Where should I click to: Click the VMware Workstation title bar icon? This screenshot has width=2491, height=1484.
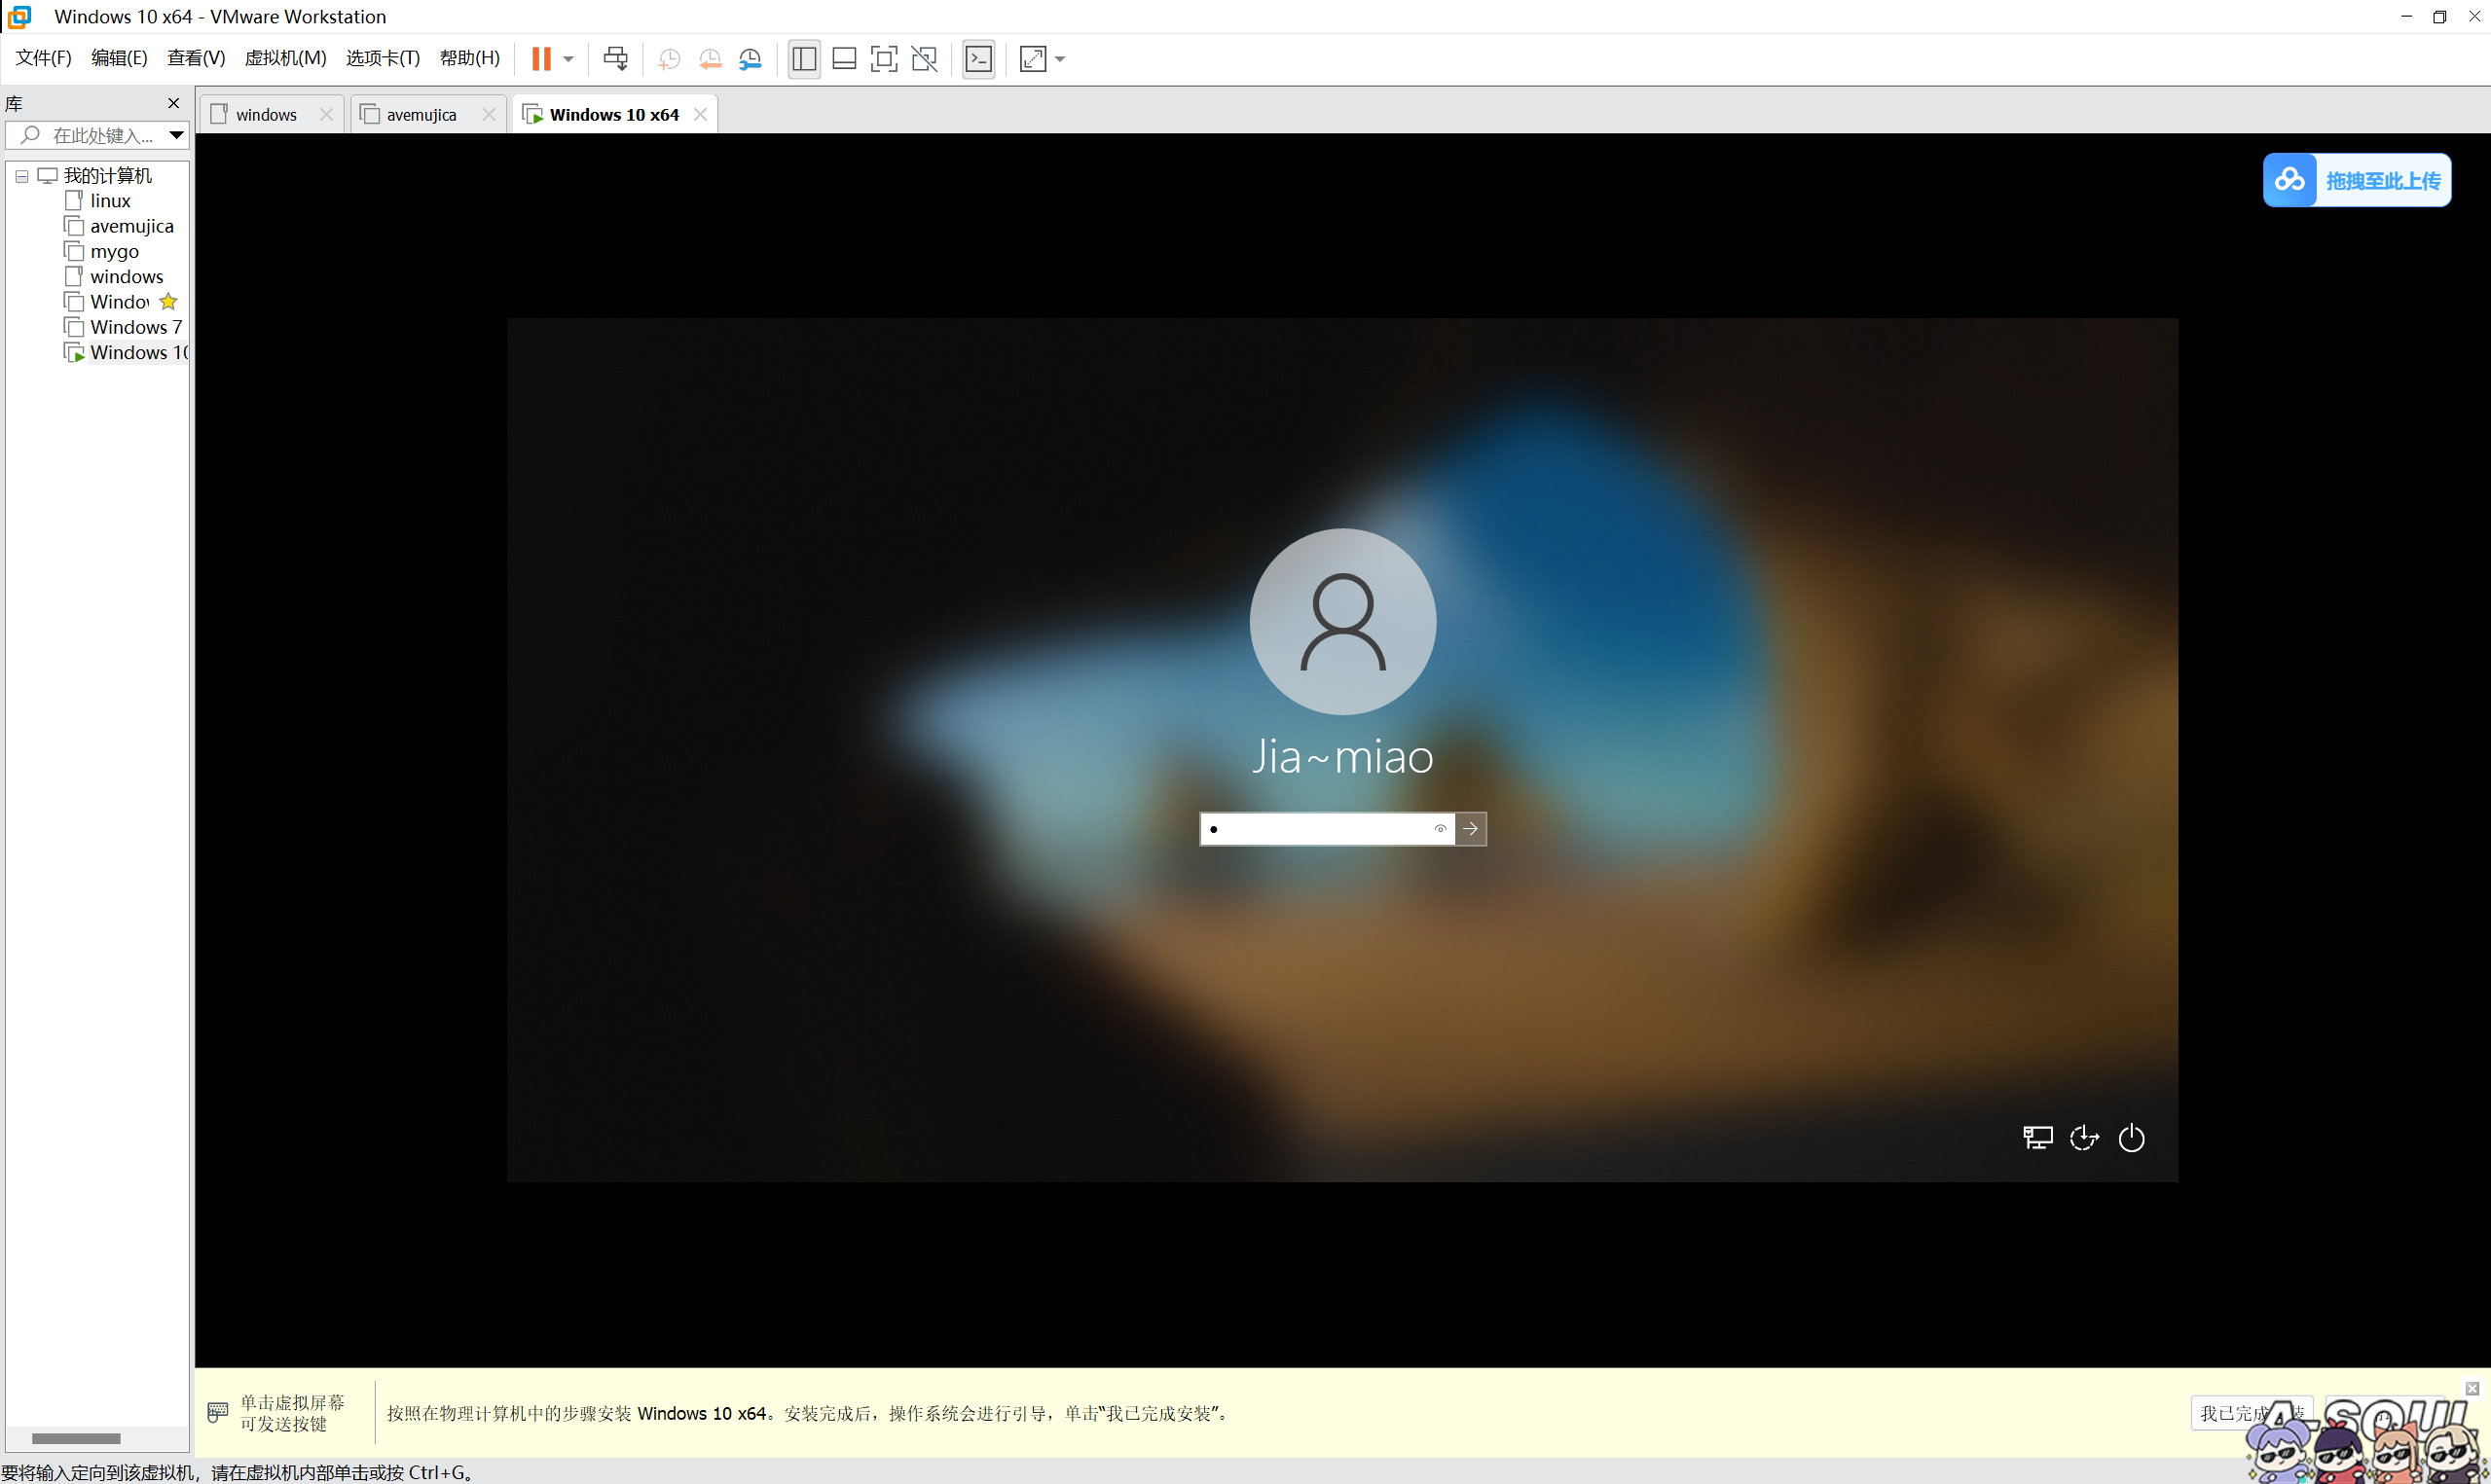(19, 16)
